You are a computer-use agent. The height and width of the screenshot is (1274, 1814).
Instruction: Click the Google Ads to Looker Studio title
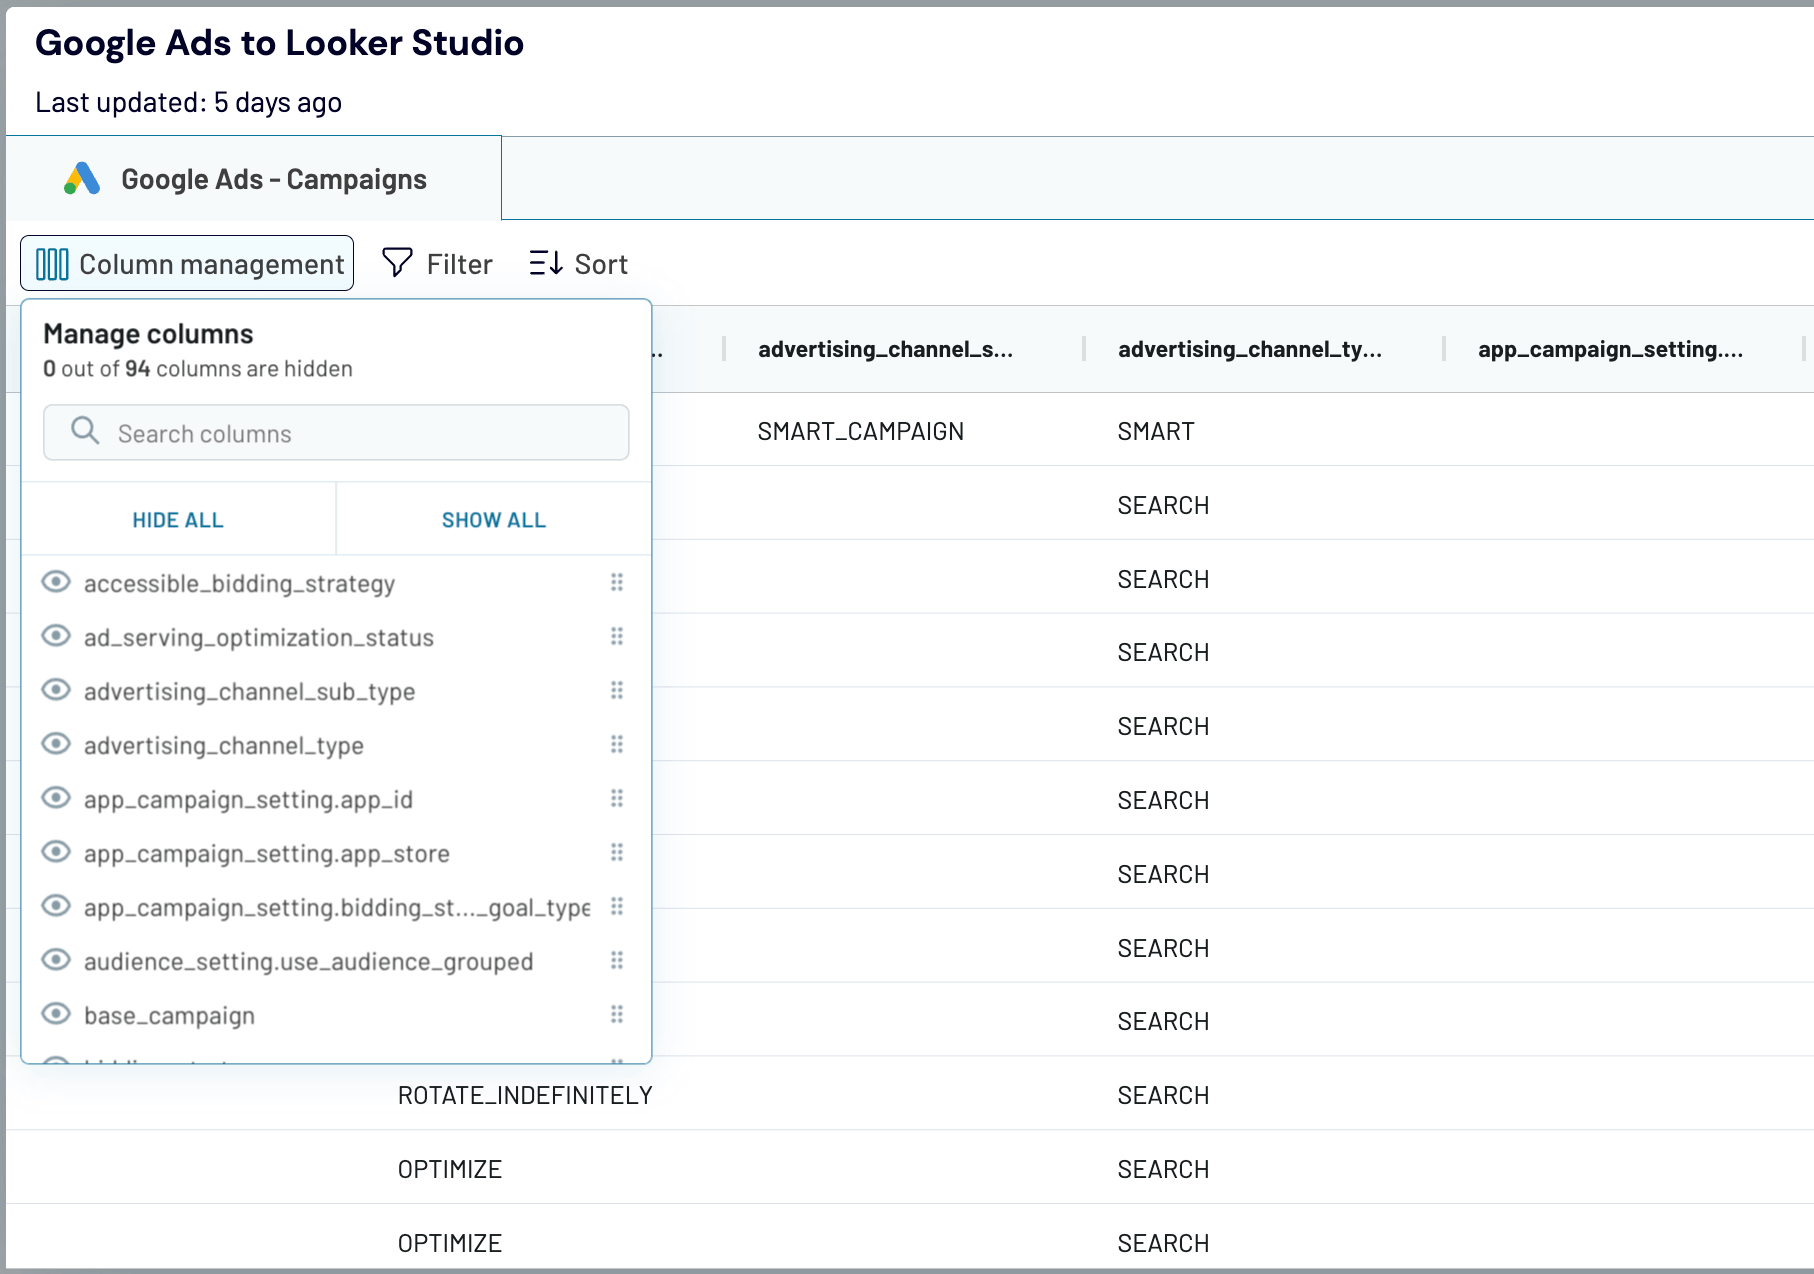point(280,42)
